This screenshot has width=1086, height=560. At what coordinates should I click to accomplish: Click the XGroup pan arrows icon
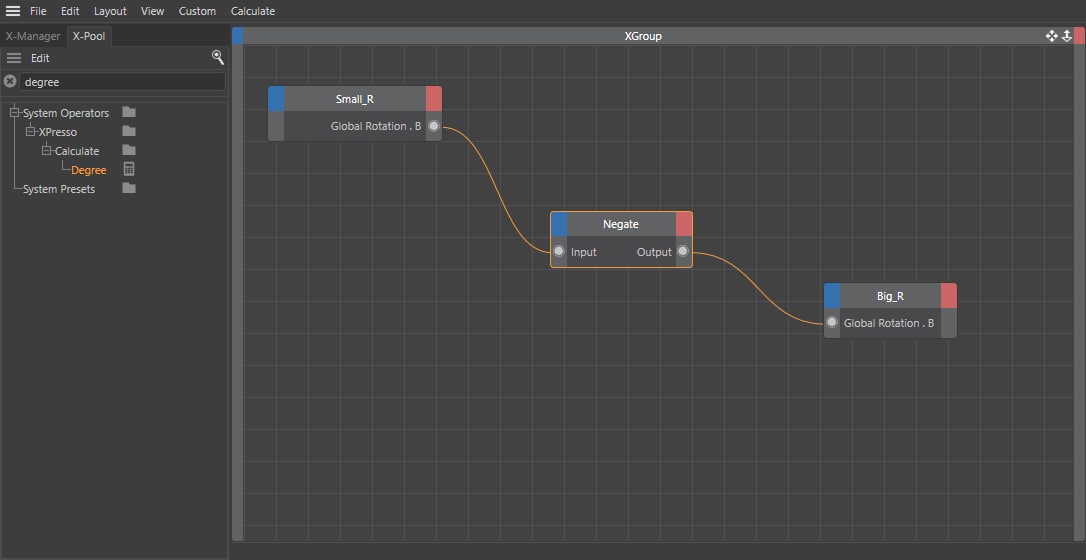pyautogui.click(x=1051, y=36)
